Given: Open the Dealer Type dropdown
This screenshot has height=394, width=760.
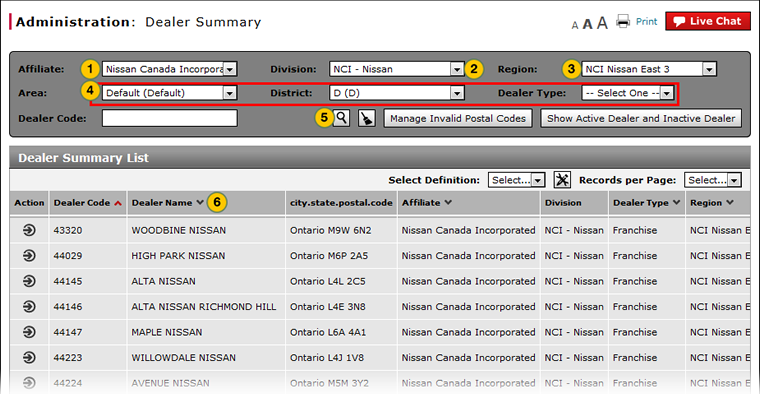Looking at the screenshot, I should 628,93.
